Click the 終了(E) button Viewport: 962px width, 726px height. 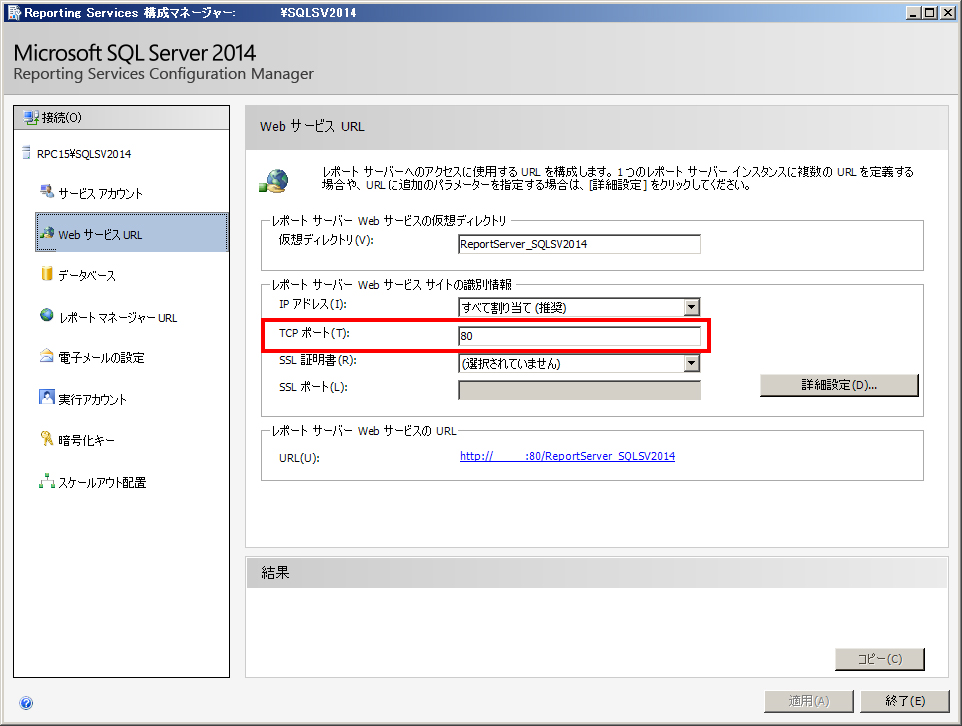[x=905, y=701]
